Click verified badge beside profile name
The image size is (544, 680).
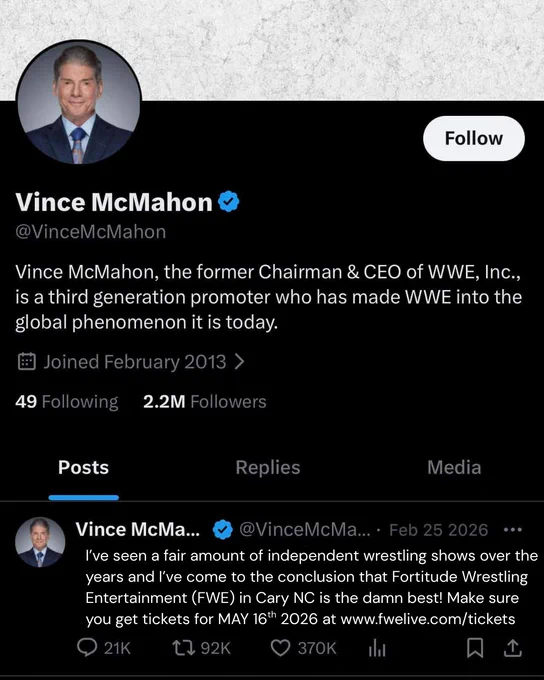tap(228, 202)
